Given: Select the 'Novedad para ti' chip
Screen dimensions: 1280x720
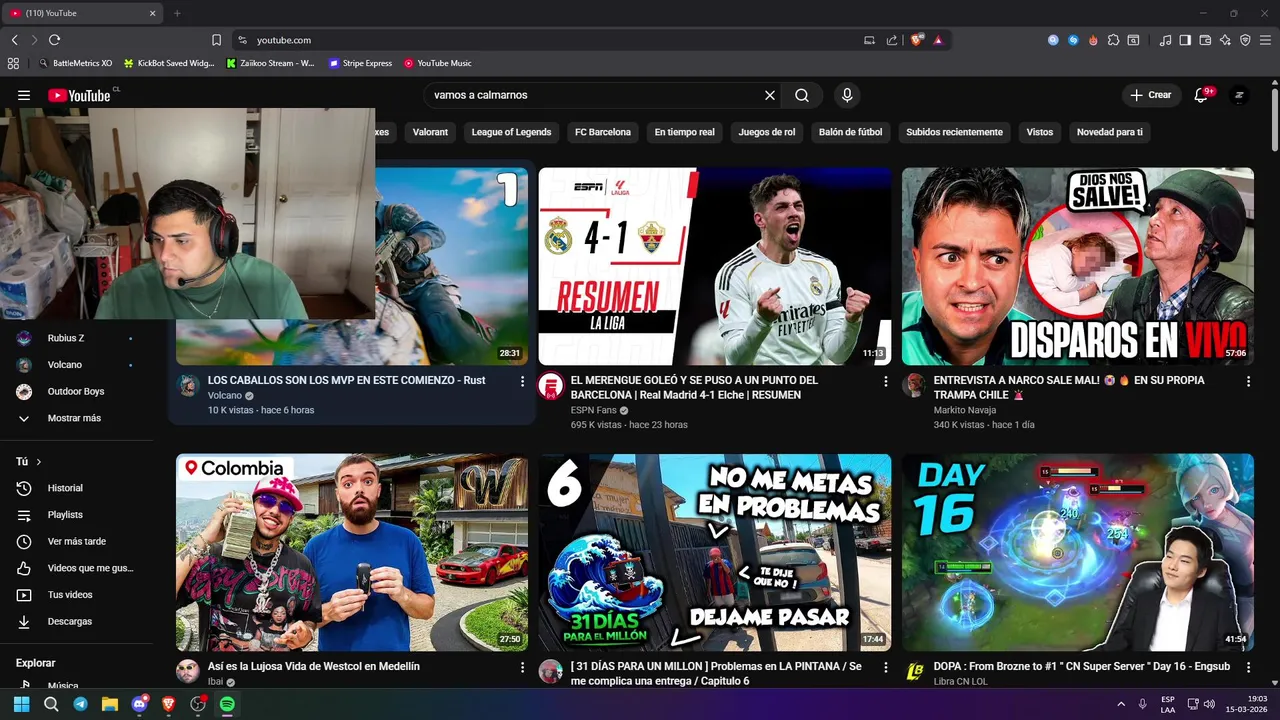Looking at the screenshot, I should click(1109, 132).
